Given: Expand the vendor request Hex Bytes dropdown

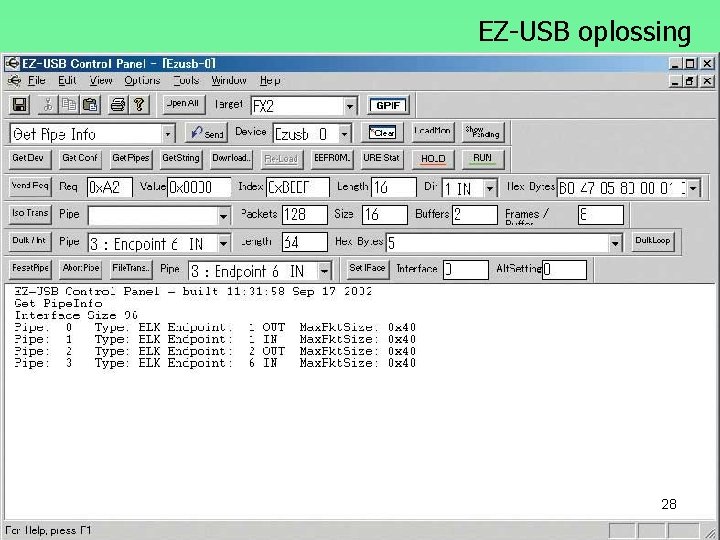Looking at the screenshot, I should (693, 188).
